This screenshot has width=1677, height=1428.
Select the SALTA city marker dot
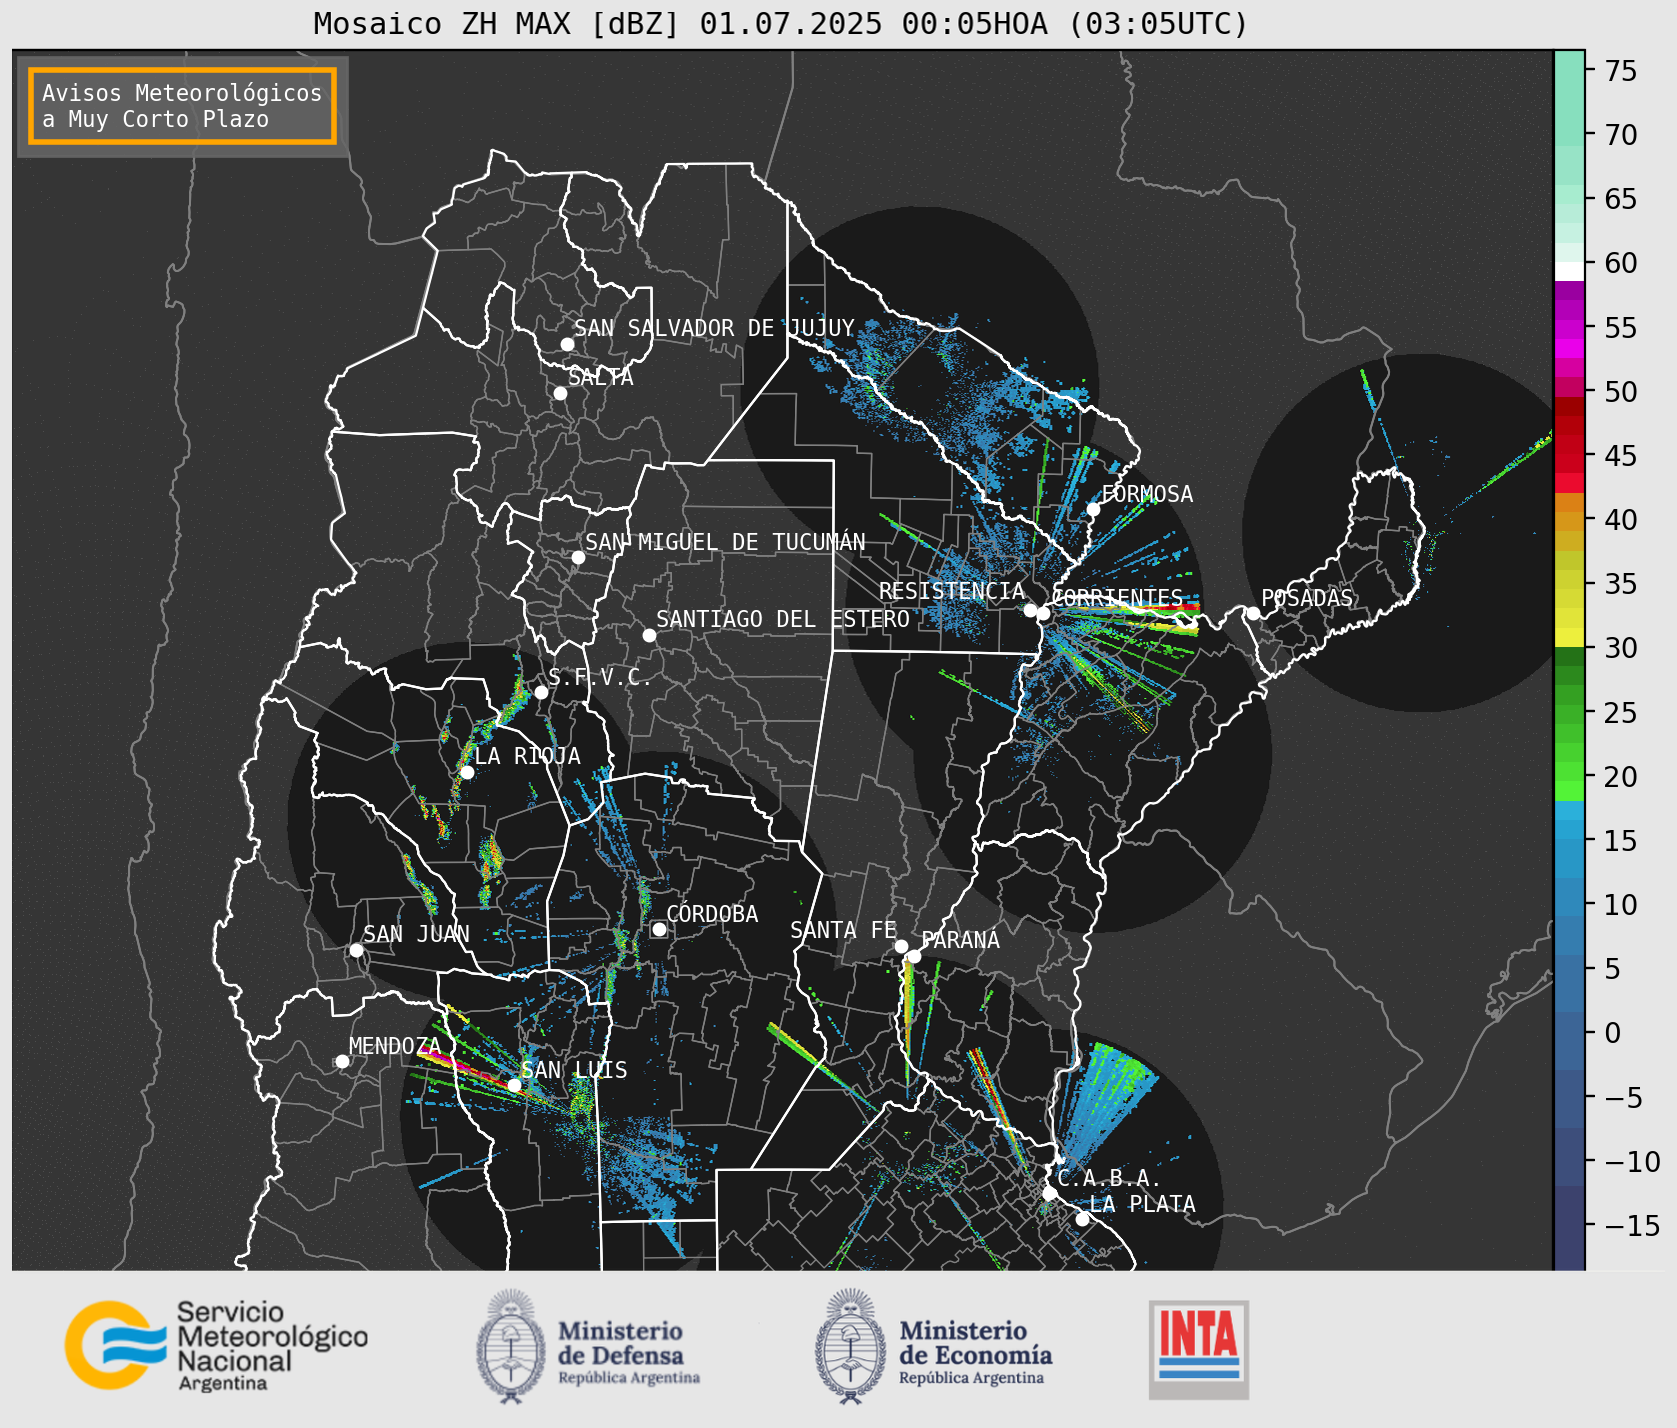tap(560, 393)
